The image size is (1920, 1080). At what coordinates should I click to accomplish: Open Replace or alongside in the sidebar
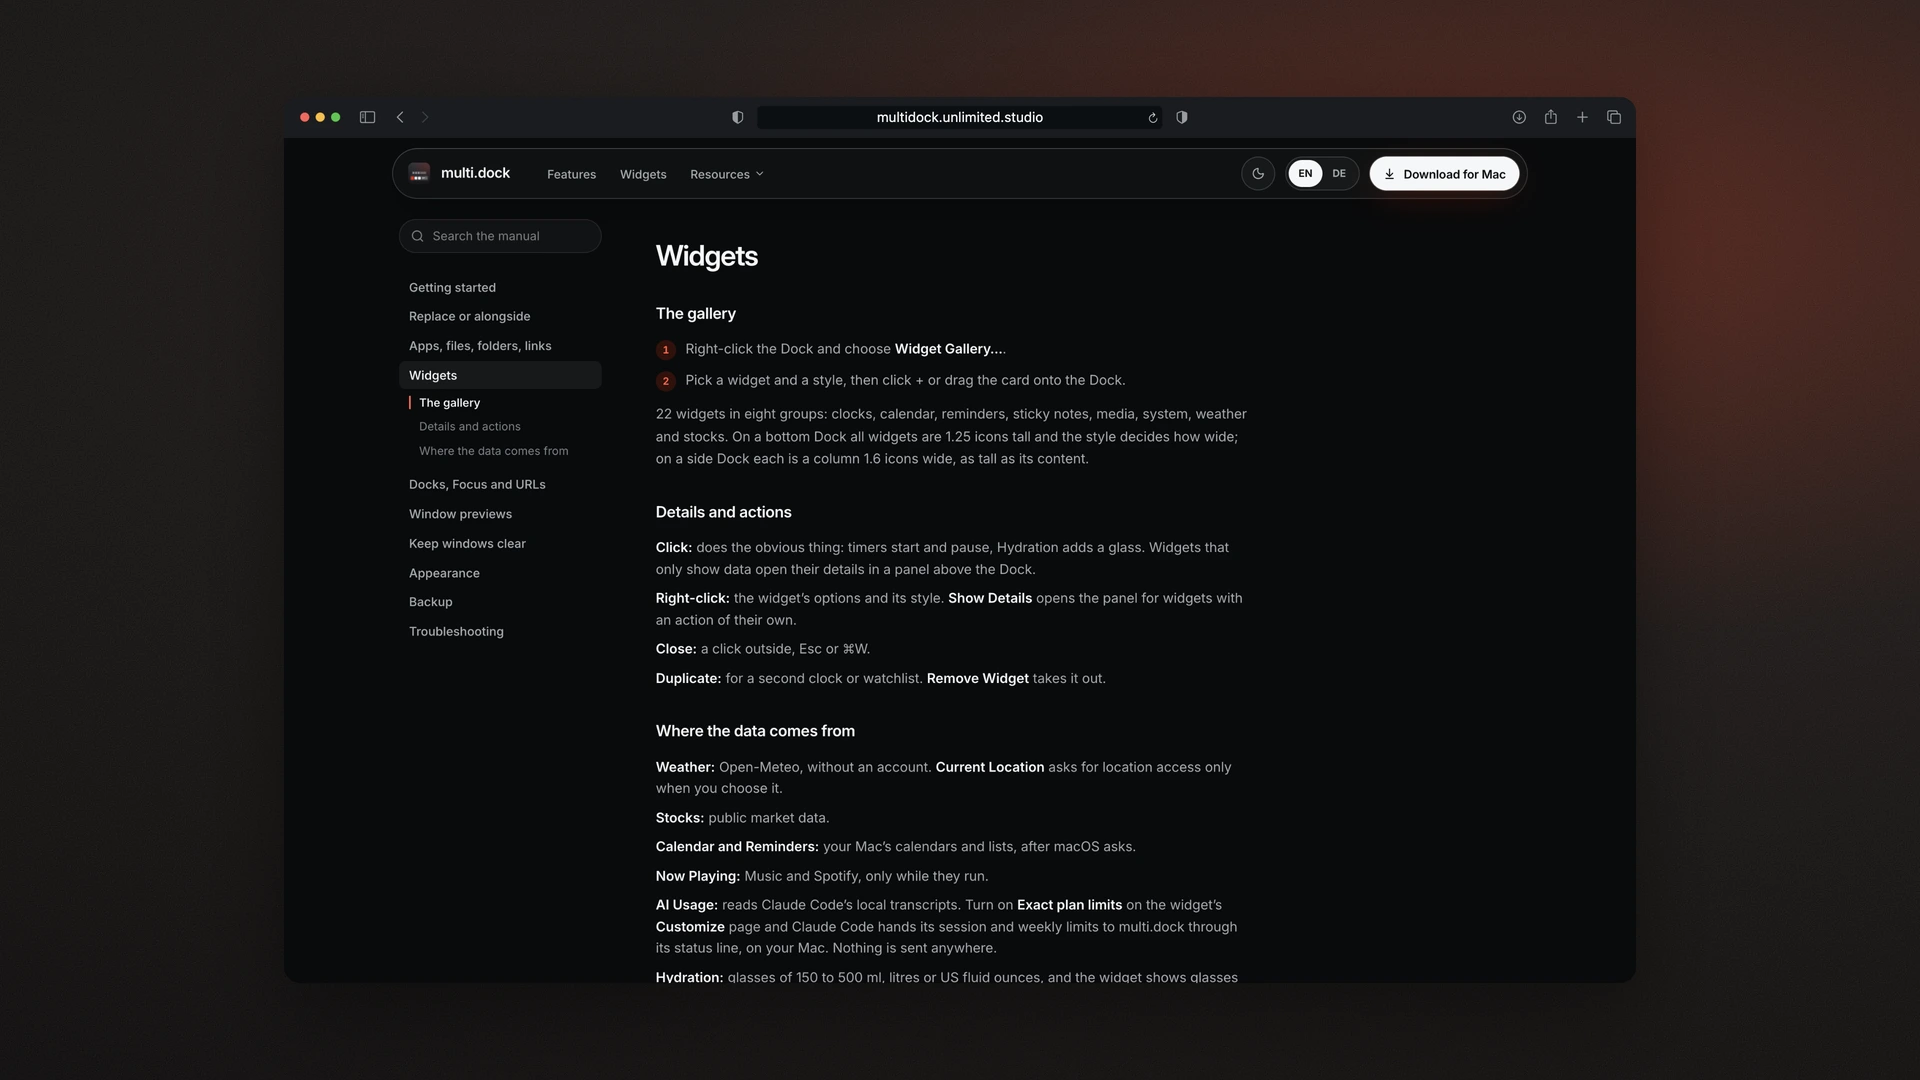469,316
